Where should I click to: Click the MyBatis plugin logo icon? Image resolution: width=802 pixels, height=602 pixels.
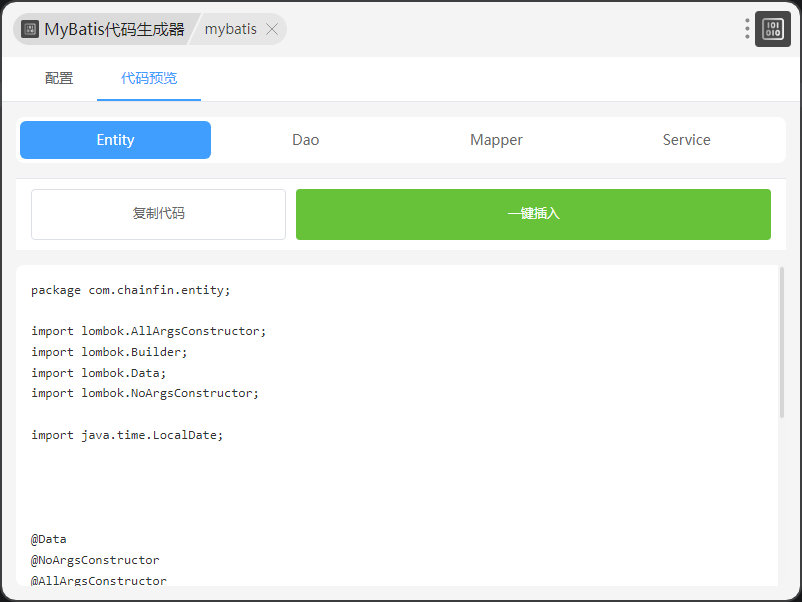[30, 29]
